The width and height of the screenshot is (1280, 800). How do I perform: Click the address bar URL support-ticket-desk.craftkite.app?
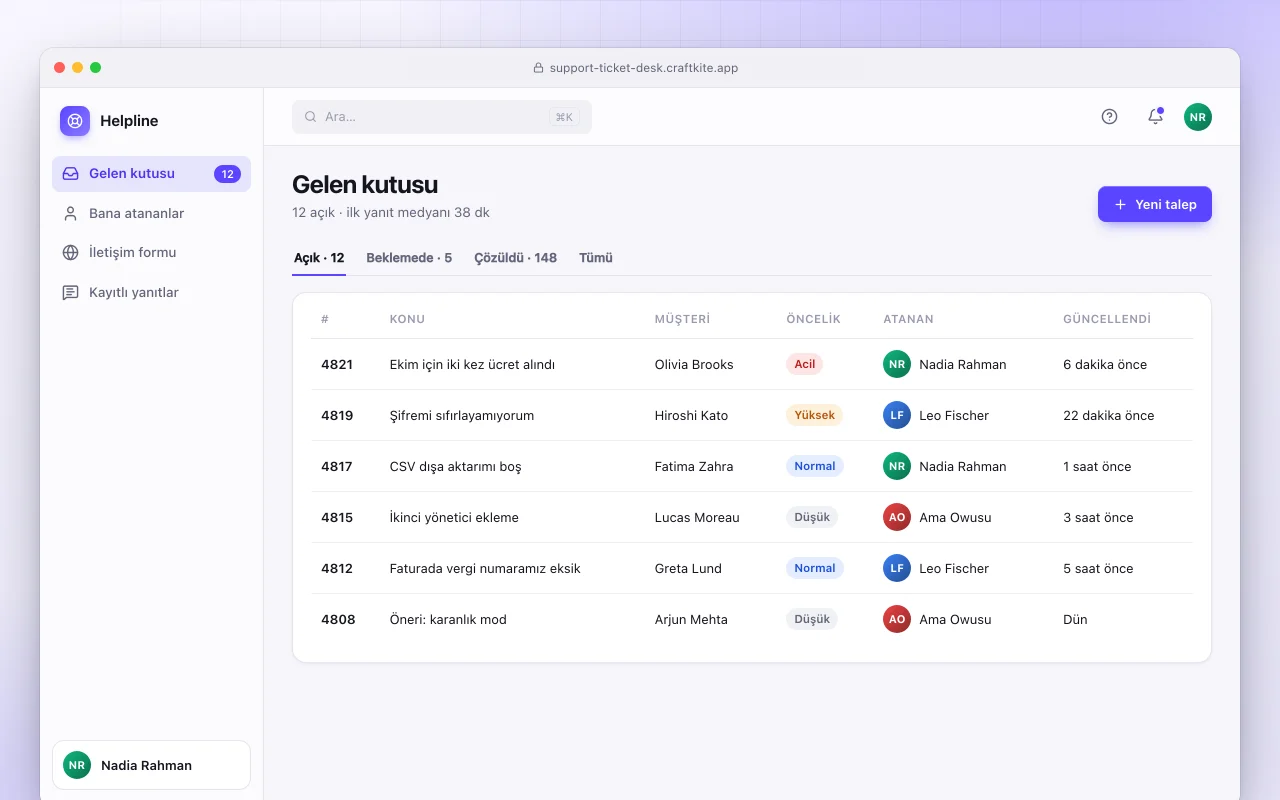[644, 68]
